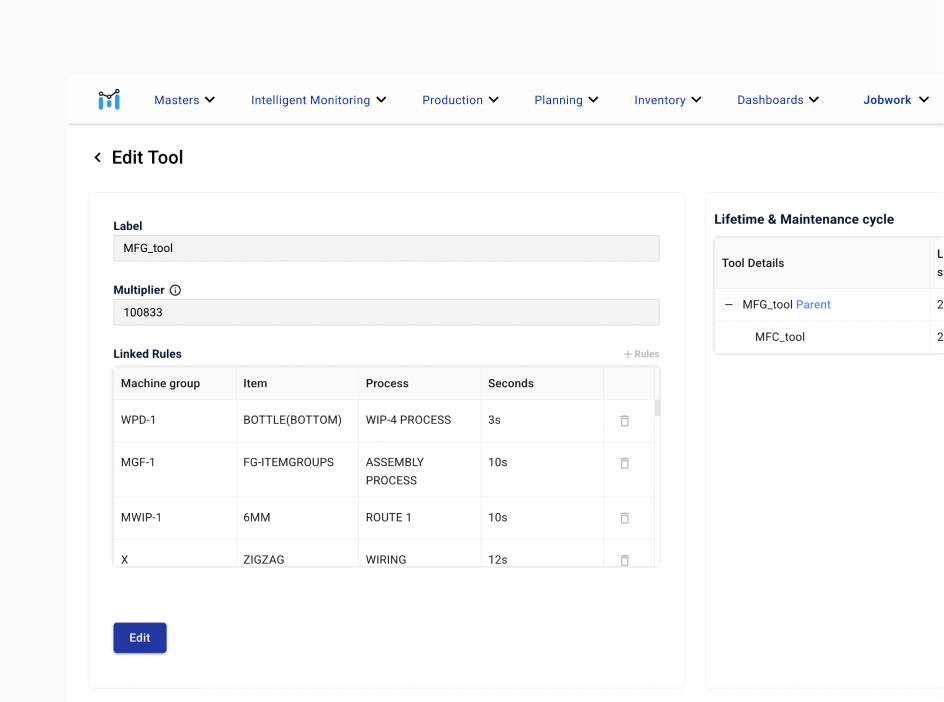Open the Dashboards menu
The height and width of the screenshot is (702, 944).
click(x=778, y=100)
